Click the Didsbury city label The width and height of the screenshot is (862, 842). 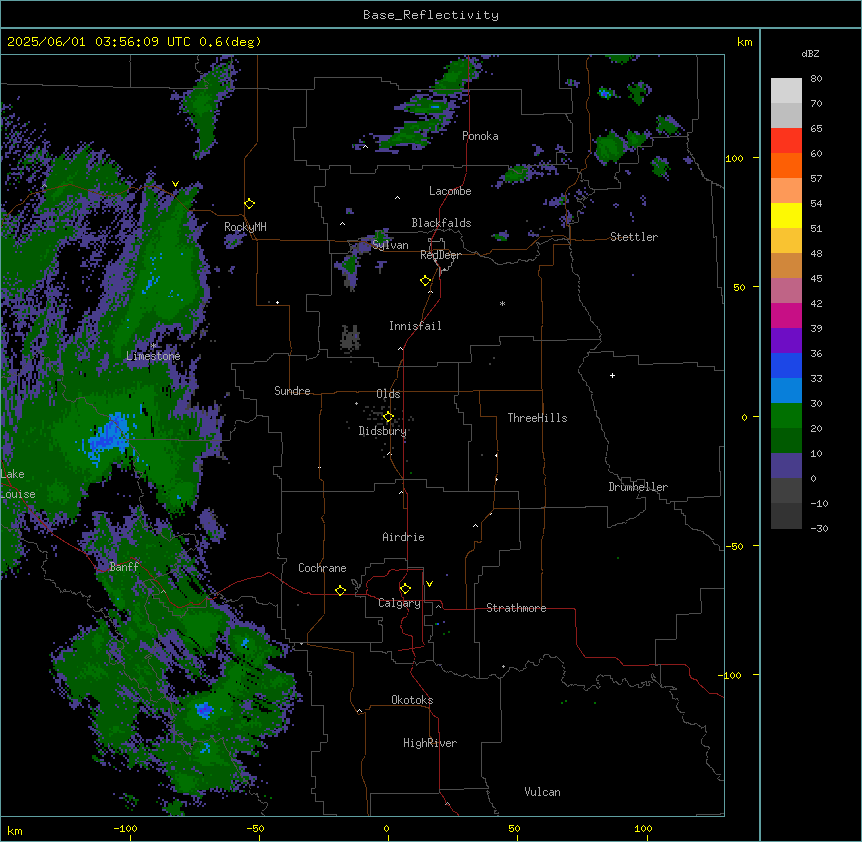383,431
